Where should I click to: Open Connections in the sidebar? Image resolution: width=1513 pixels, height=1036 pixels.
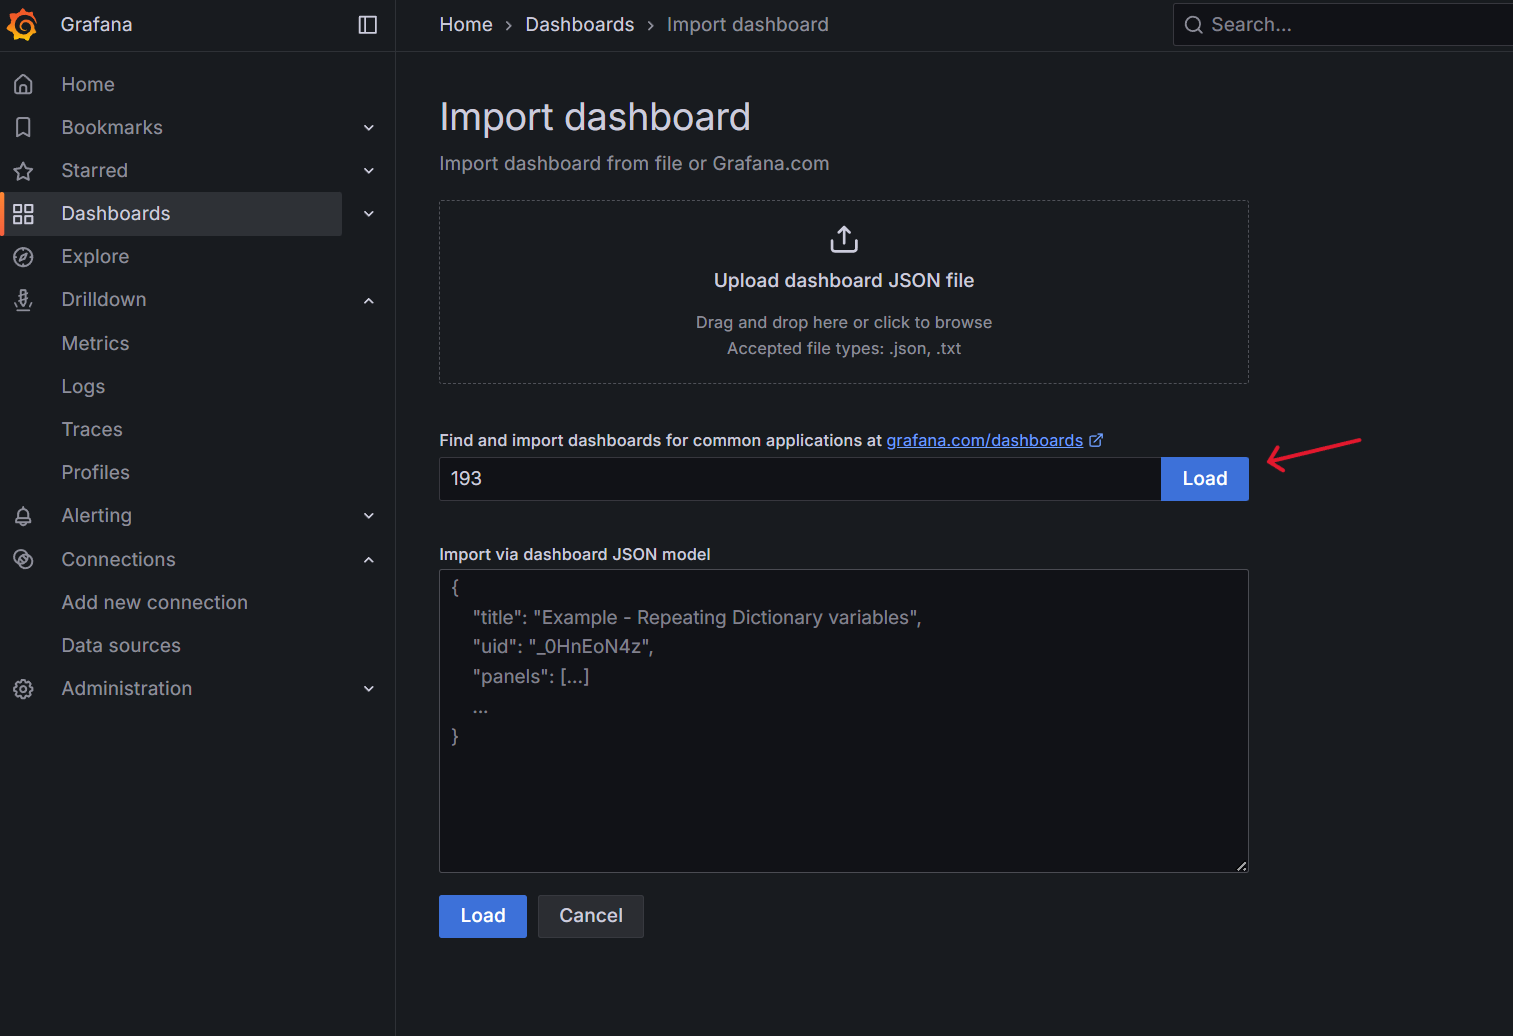[x=119, y=560]
